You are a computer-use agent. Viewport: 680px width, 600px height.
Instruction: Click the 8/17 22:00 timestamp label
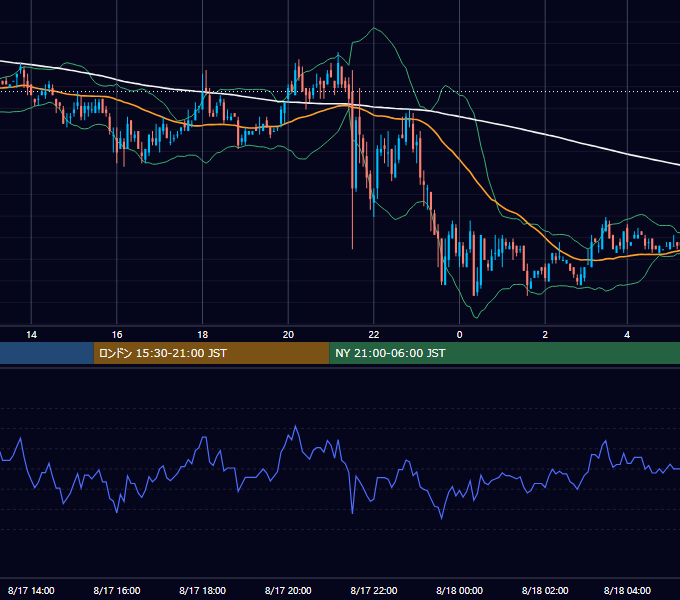point(373,590)
